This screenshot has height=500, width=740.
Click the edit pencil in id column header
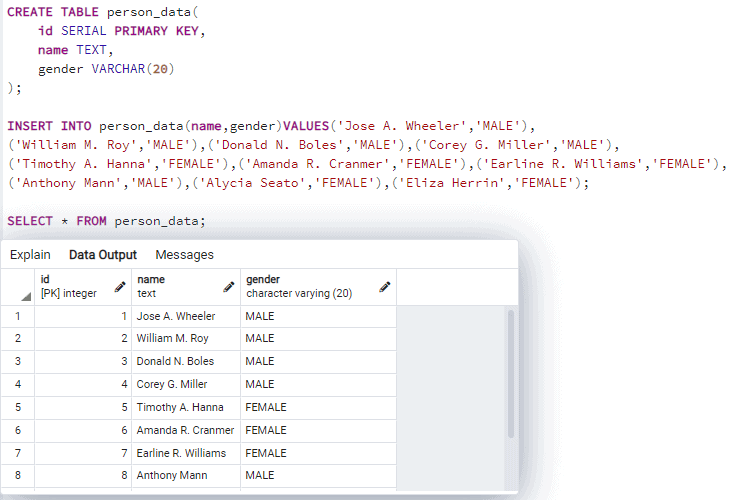click(120, 287)
